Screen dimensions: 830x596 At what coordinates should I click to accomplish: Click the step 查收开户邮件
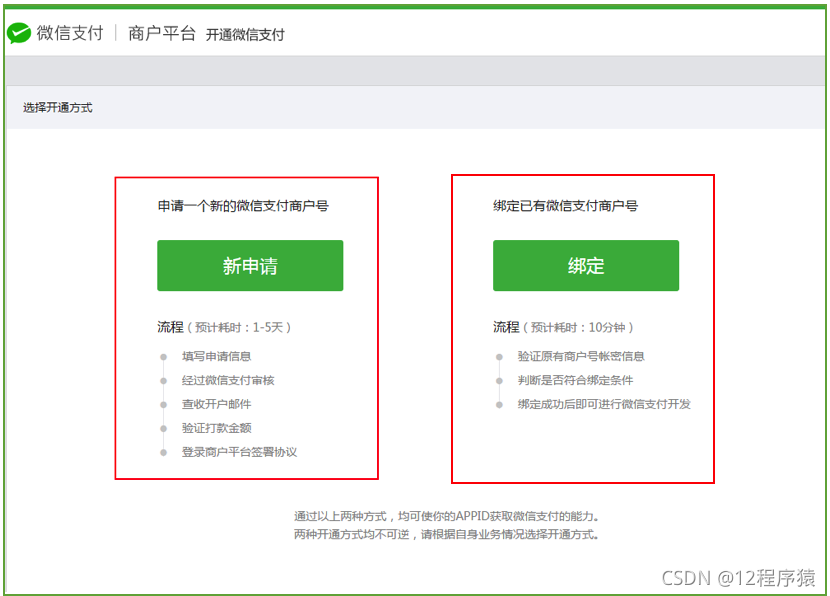(x=216, y=404)
